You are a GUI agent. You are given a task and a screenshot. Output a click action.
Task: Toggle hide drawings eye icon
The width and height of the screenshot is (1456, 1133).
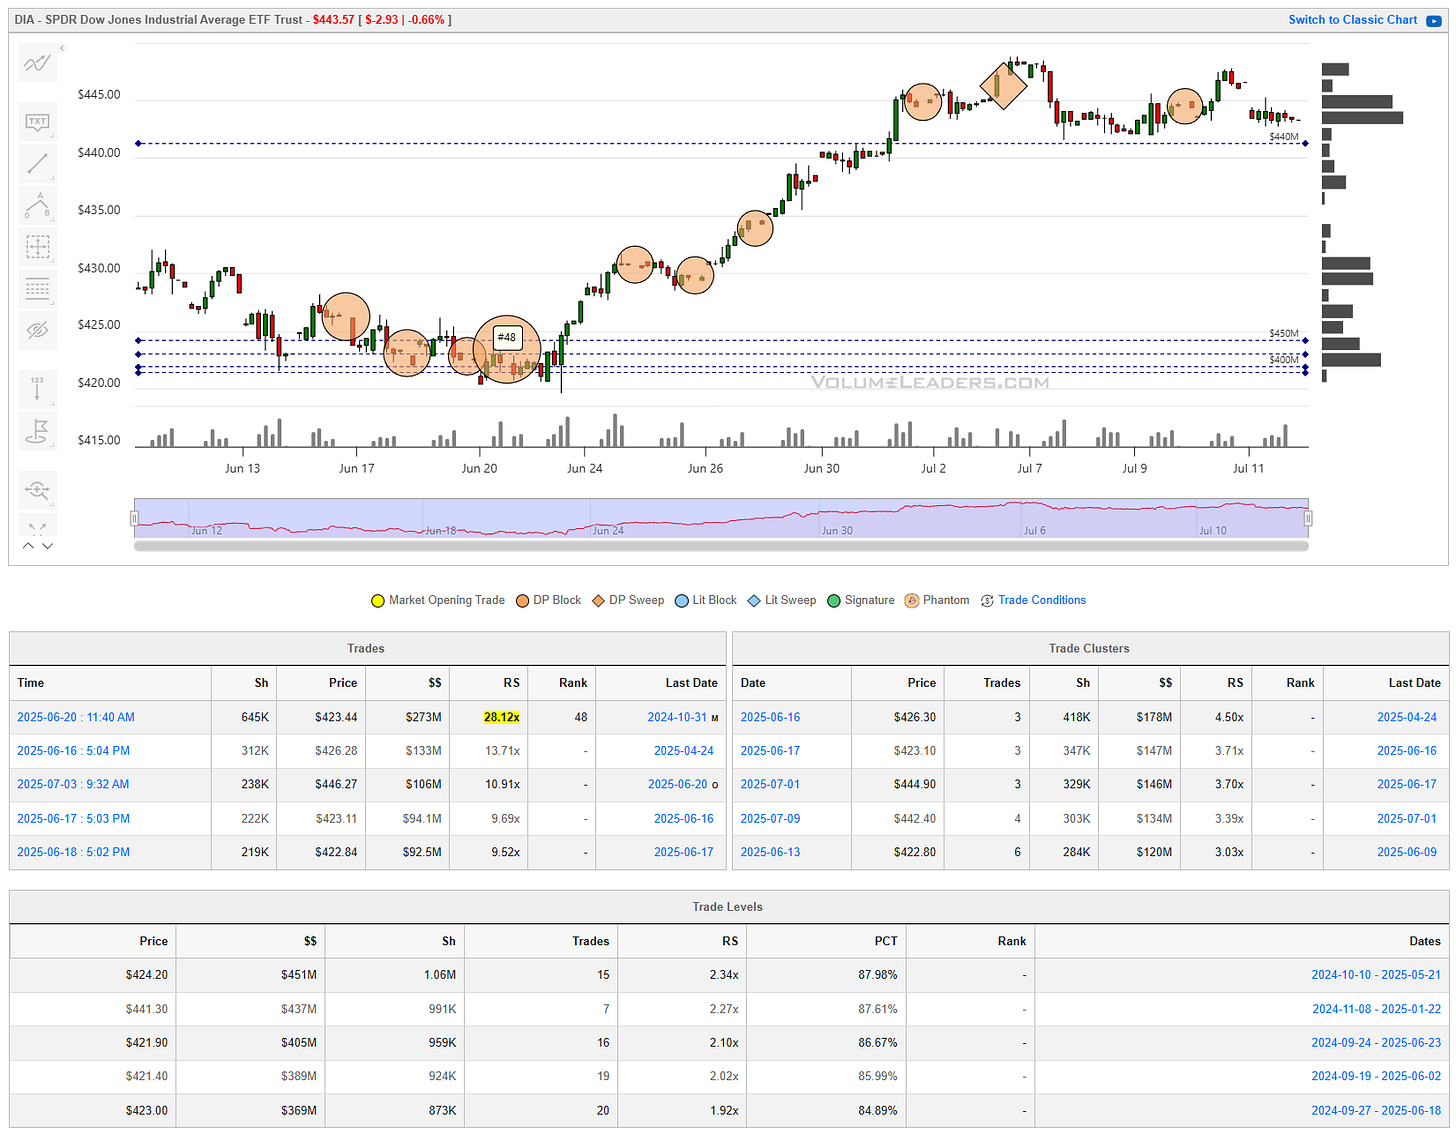click(x=38, y=330)
